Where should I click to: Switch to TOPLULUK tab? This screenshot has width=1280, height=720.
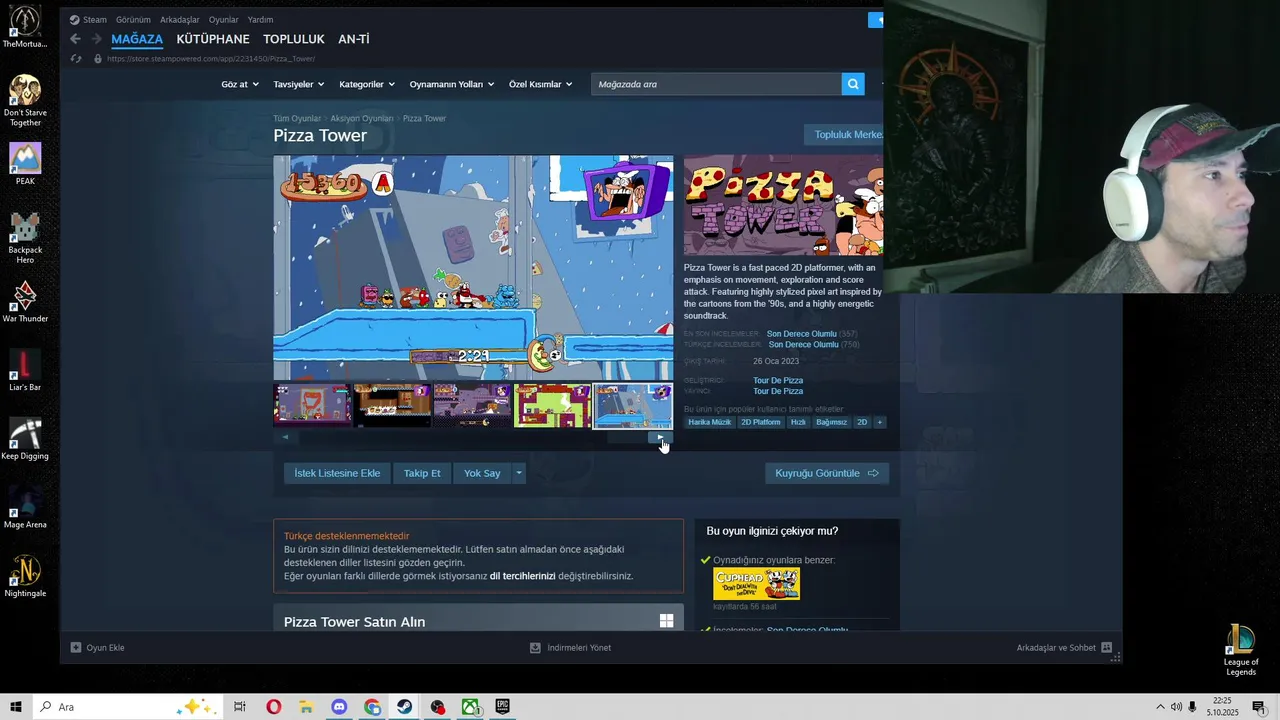[294, 39]
